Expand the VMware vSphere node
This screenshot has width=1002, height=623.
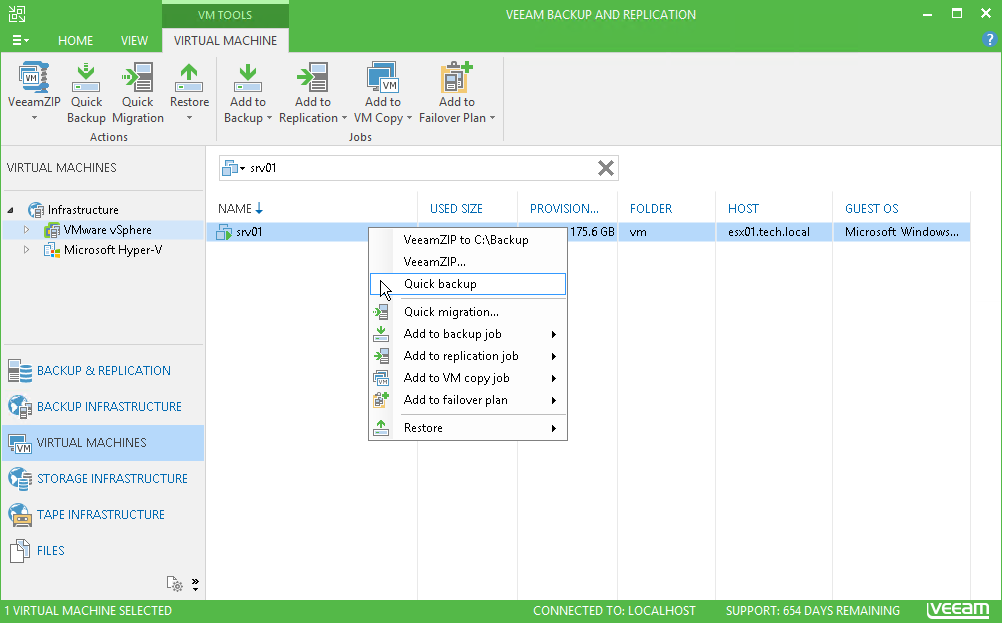coord(26,229)
